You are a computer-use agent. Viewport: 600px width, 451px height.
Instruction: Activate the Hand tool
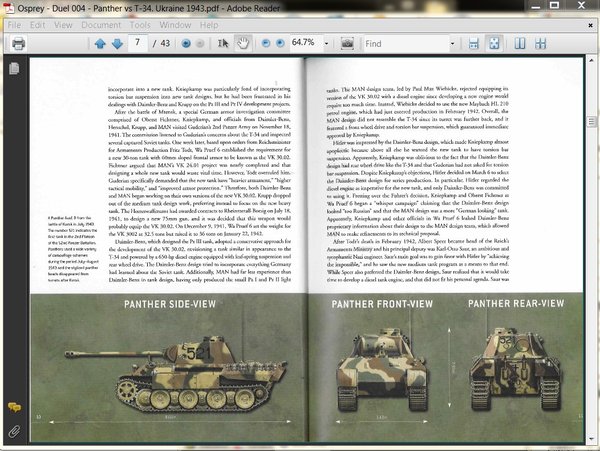(x=243, y=44)
